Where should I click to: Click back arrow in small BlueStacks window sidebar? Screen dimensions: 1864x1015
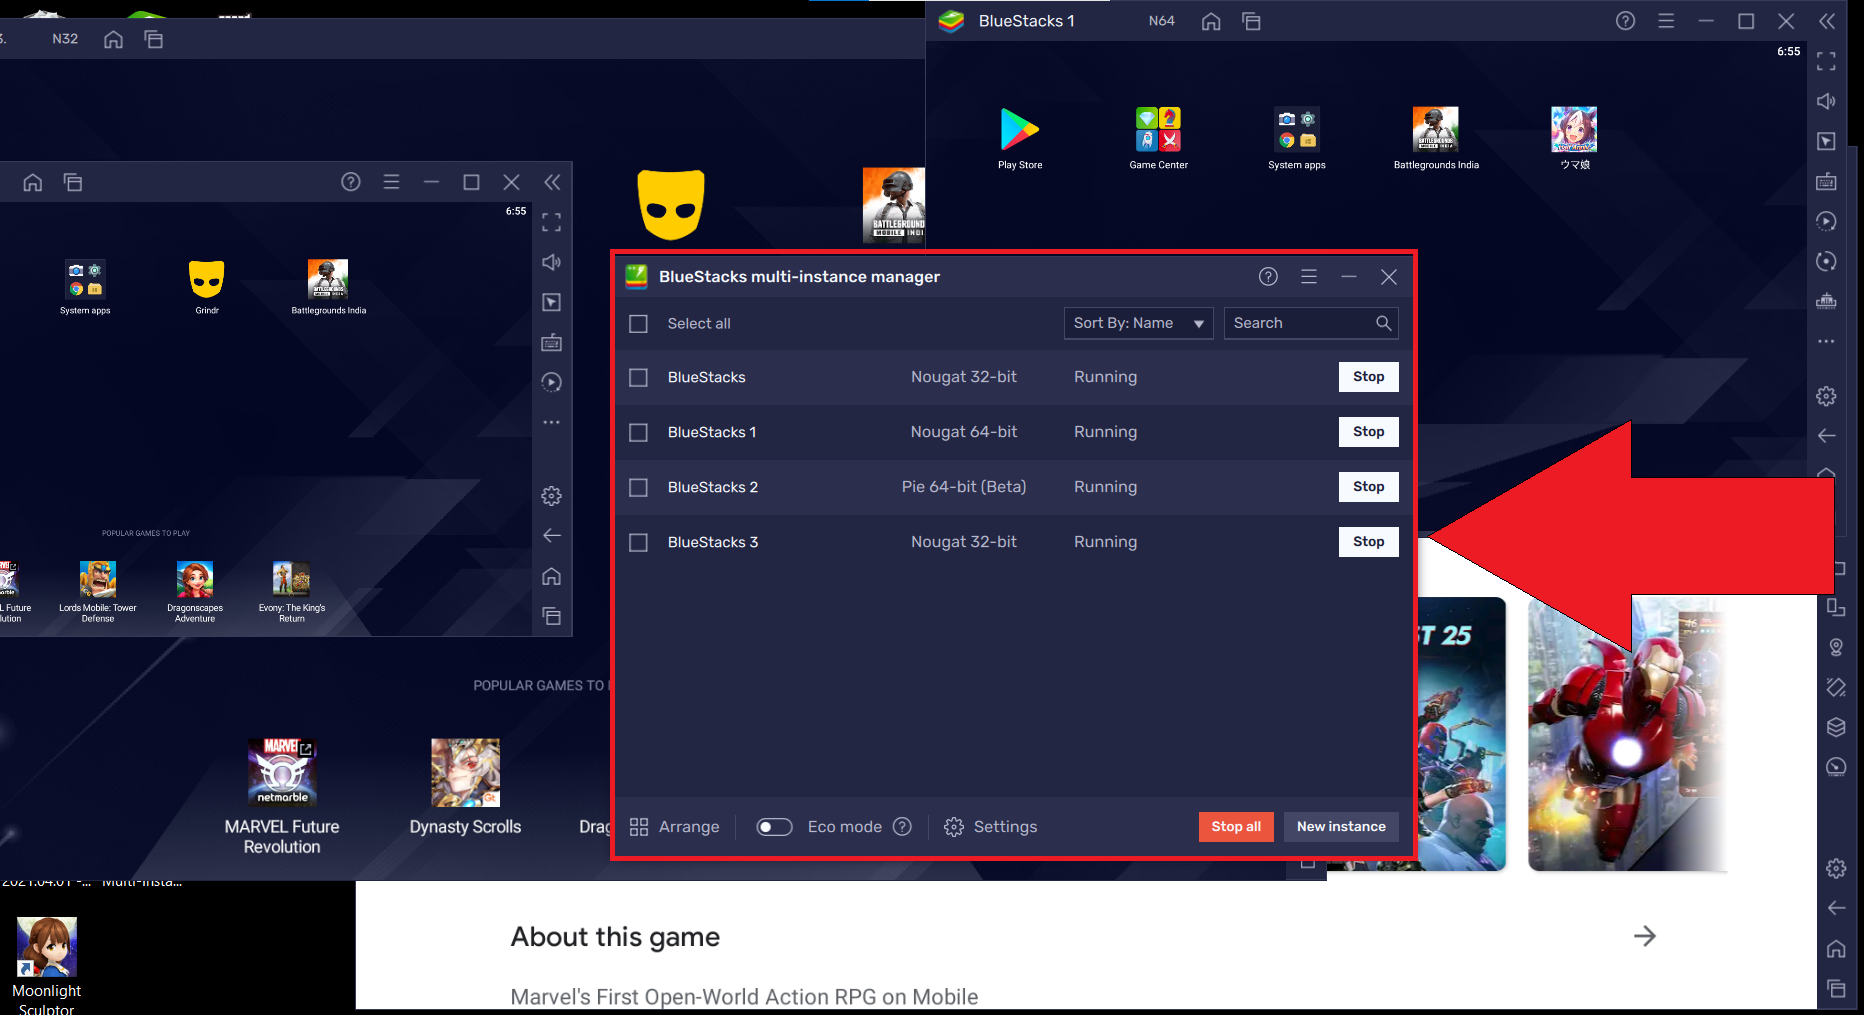point(551,536)
